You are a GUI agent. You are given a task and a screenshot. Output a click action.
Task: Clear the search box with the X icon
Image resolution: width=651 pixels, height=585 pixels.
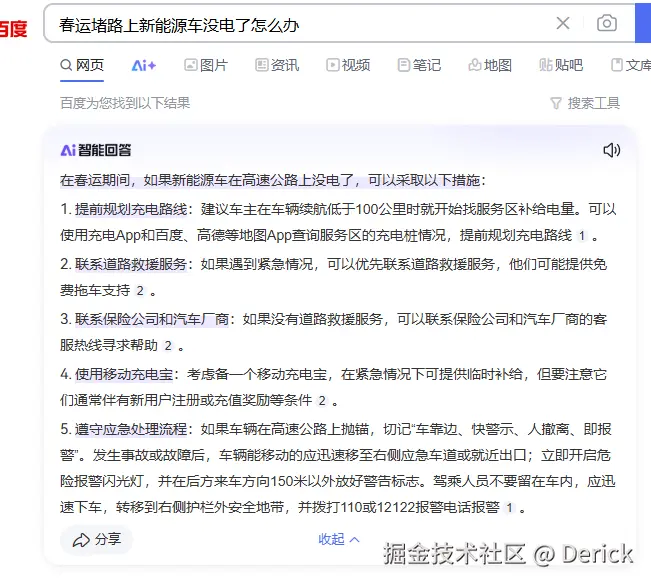563,23
